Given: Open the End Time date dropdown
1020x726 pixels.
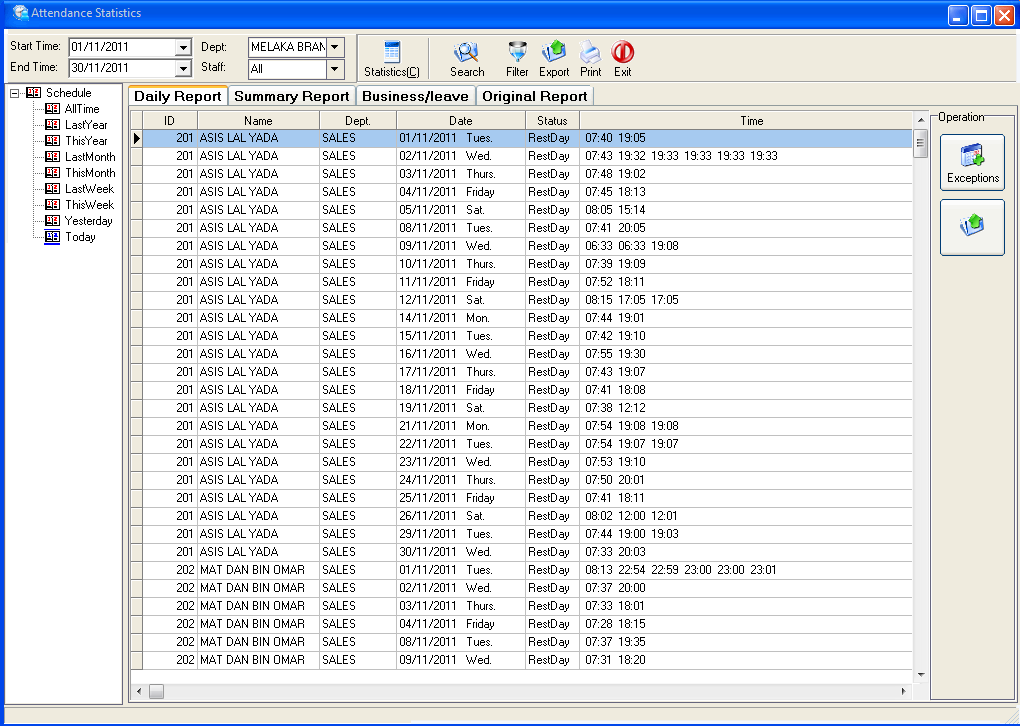Looking at the screenshot, I should [183, 68].
